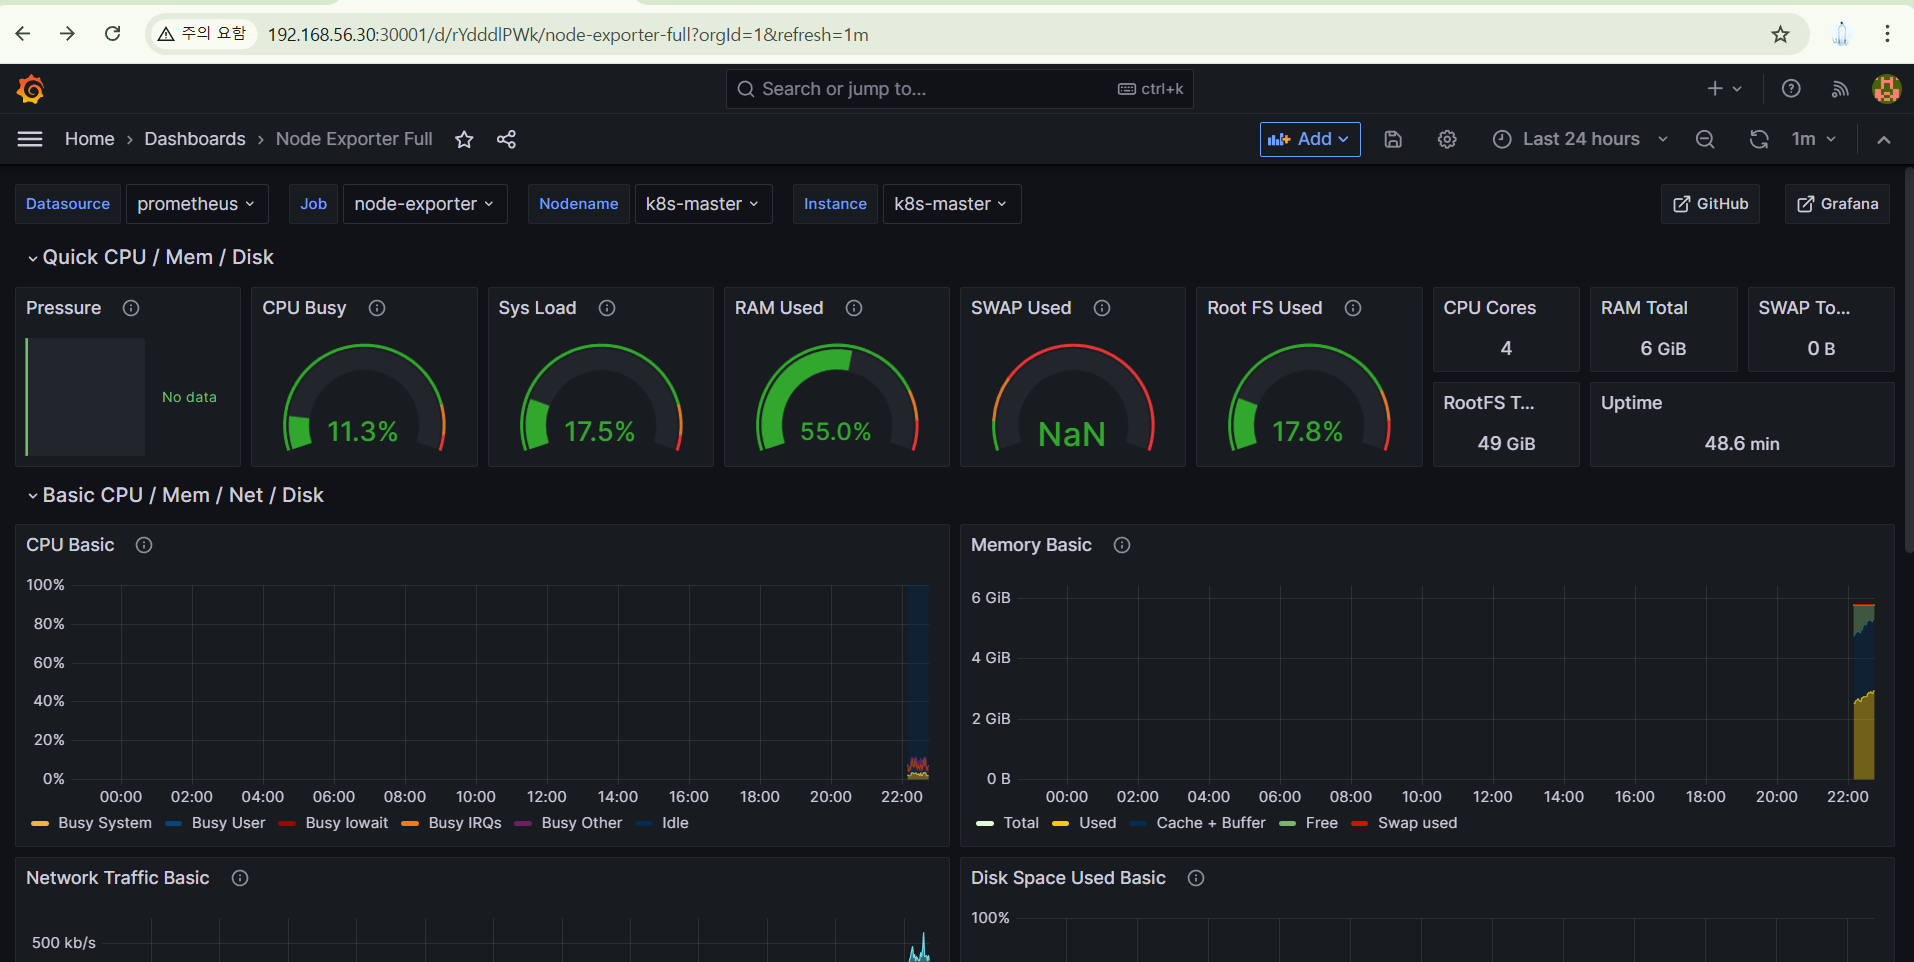Open the 1m refresh interval dropdown
This screenshot has height=962, width=1914.
(x=1813, y=139)
